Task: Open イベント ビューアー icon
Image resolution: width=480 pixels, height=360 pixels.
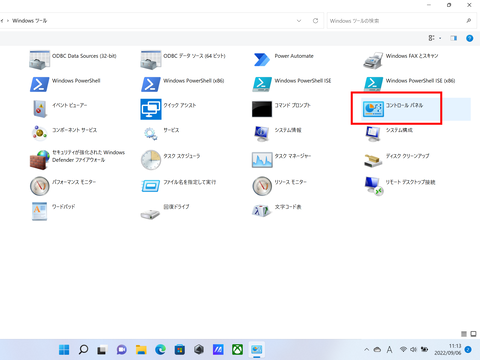Action: tap(40, 109)
